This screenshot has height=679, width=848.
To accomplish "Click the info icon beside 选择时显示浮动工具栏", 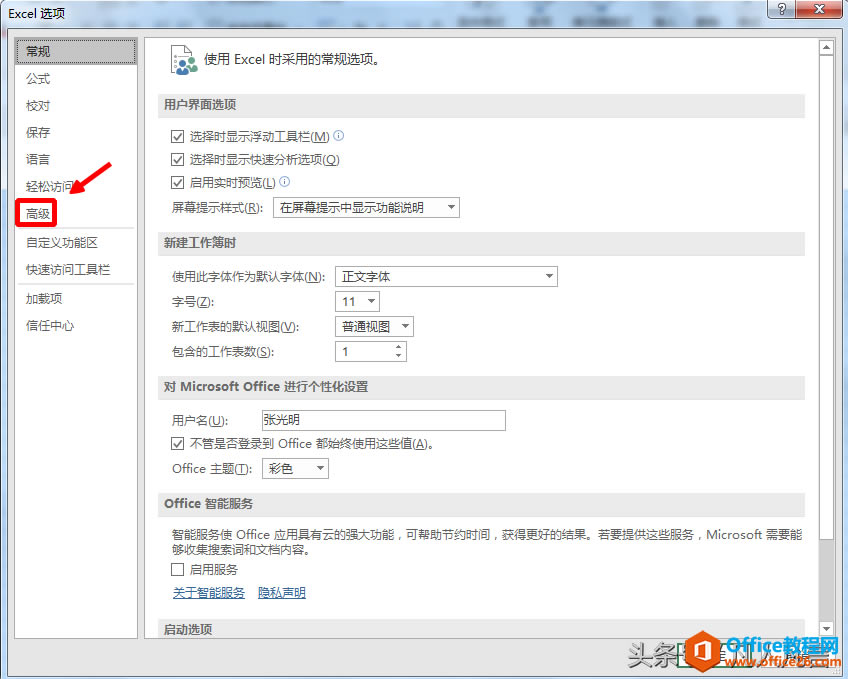I will [339, 136].
